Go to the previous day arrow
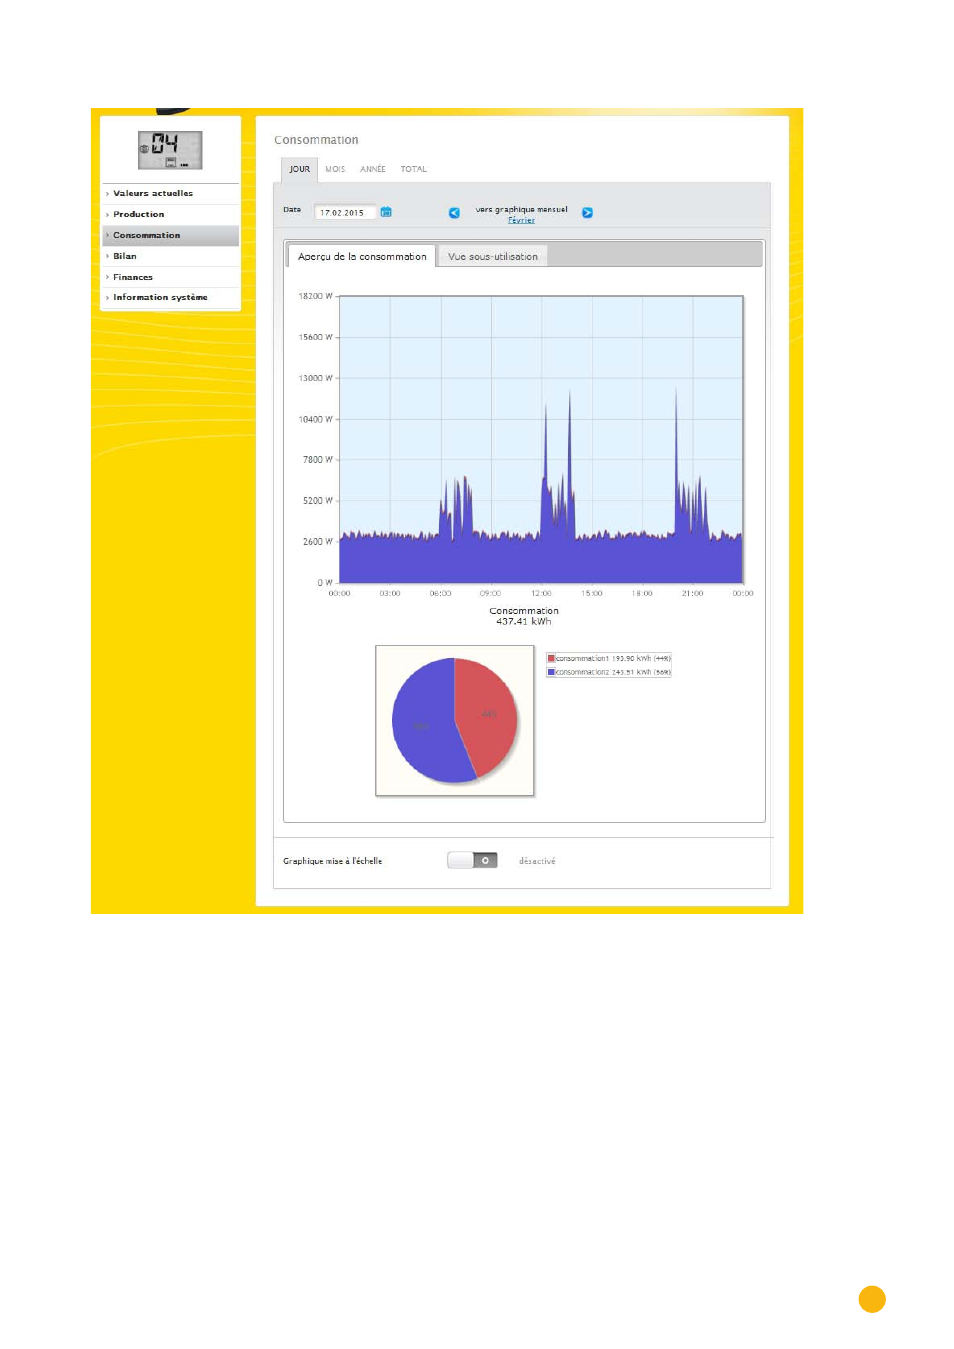 click(x=454, y=213)
